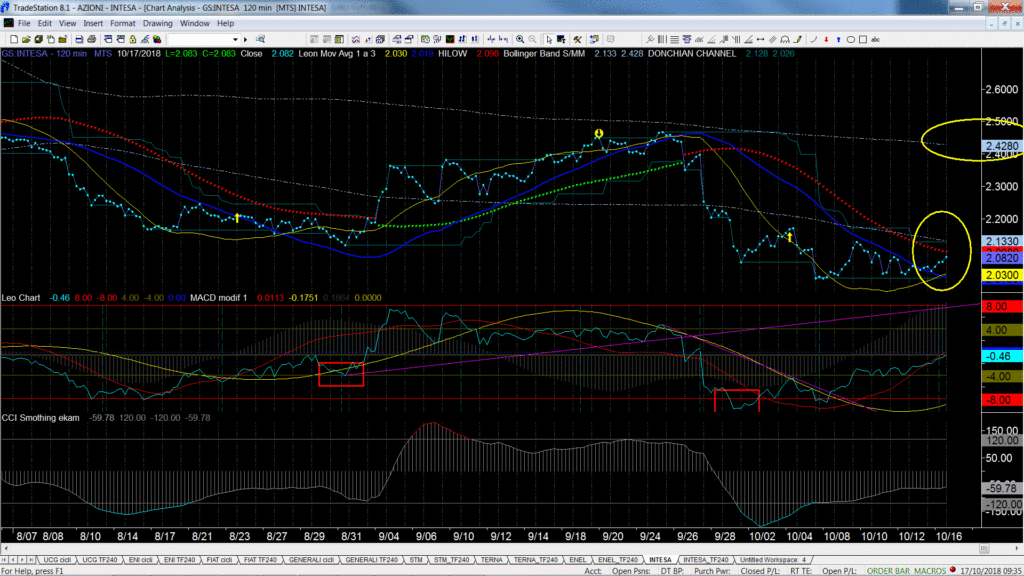Switch to the ENI TF240 workspace tab
Viewport: 1024px width, 576px height.
(180, 560)
